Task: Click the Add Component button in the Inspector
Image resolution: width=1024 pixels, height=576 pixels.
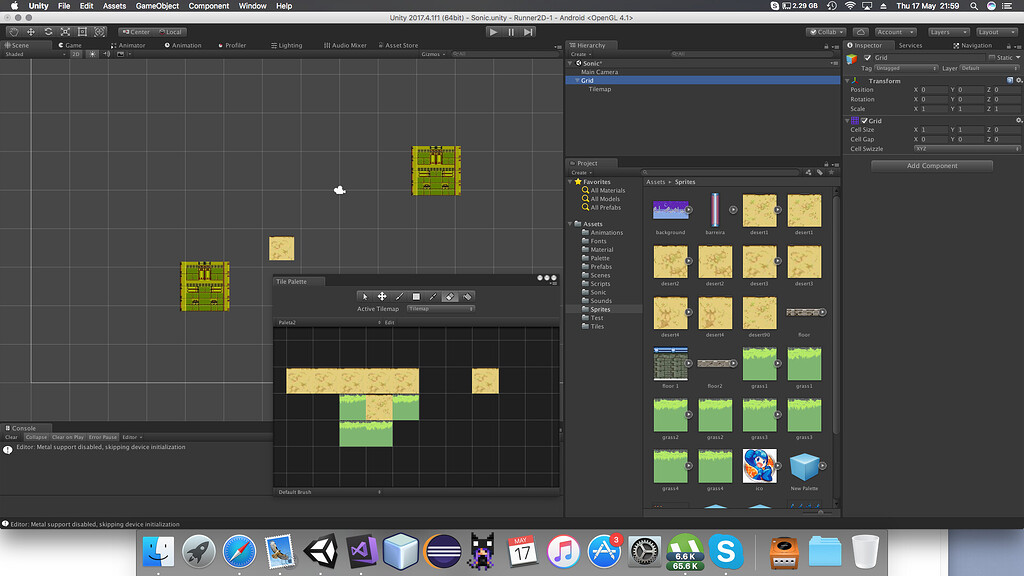Action: (x=931, y=165)
